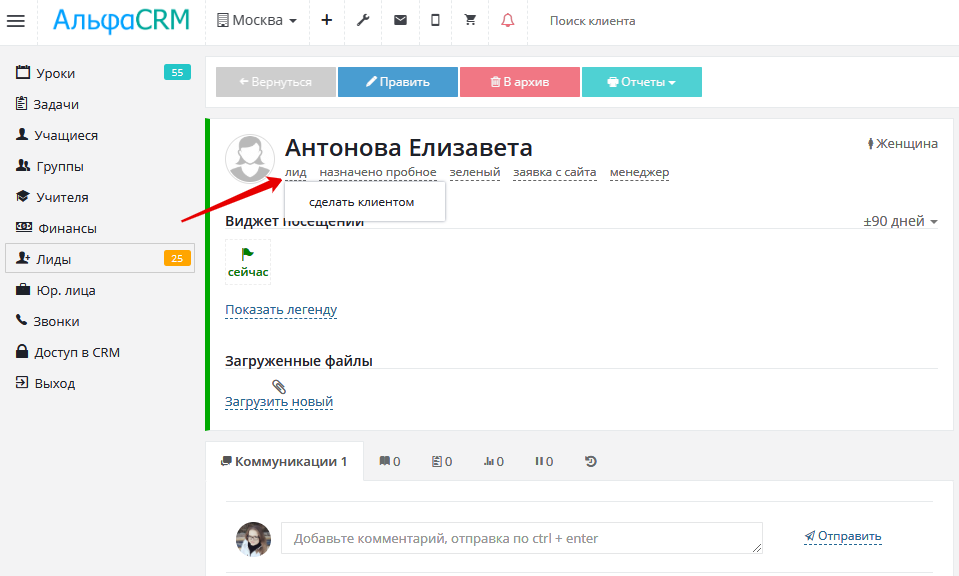Click the envelope mail icon in header
Screen dimensions: 959x576
399,21
